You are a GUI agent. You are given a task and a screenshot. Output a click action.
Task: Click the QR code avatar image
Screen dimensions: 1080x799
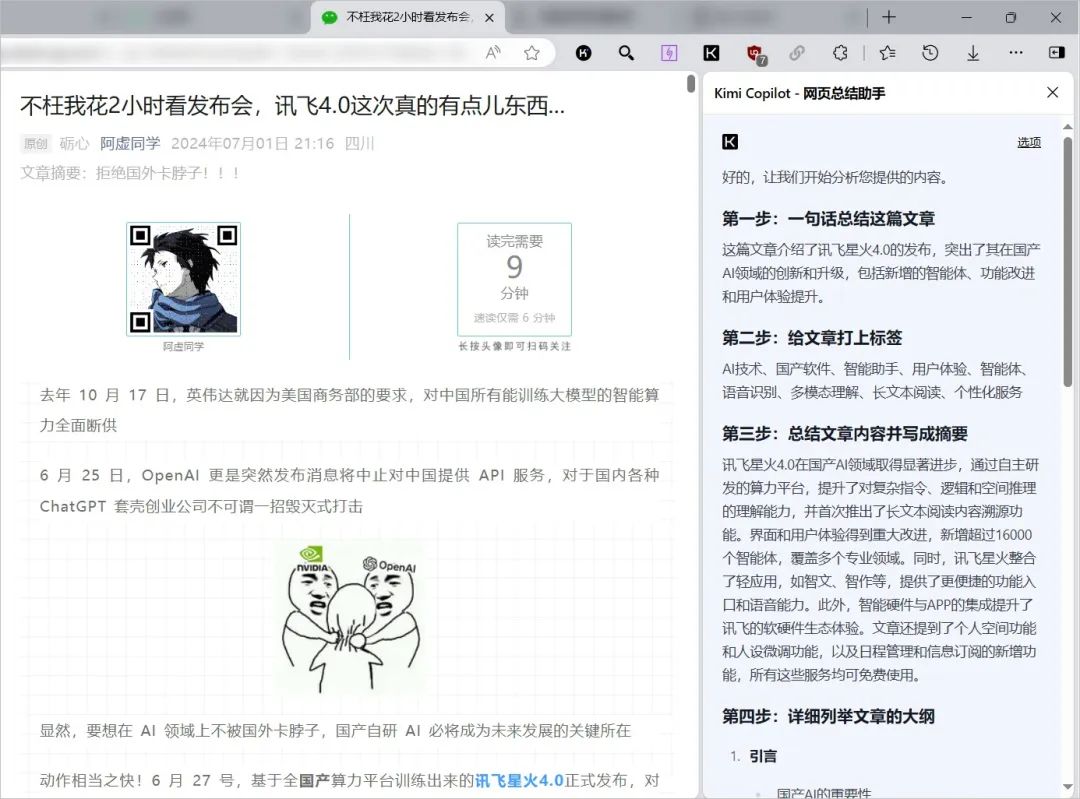(183, 279)
